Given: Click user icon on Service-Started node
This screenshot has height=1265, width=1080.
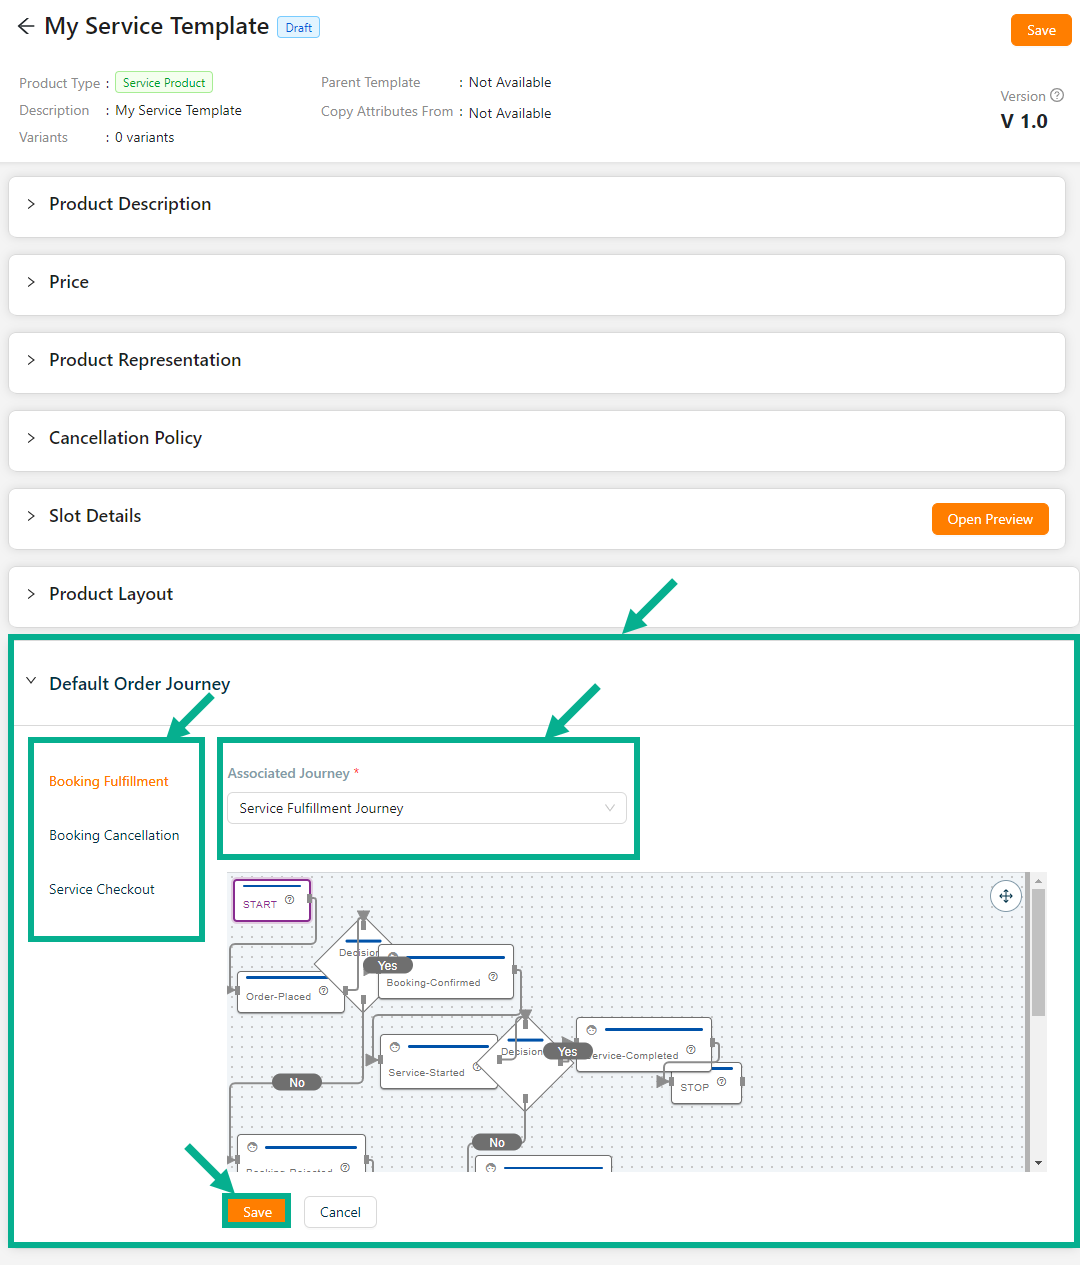Looking at the screenshot, I should (395, 1047).
